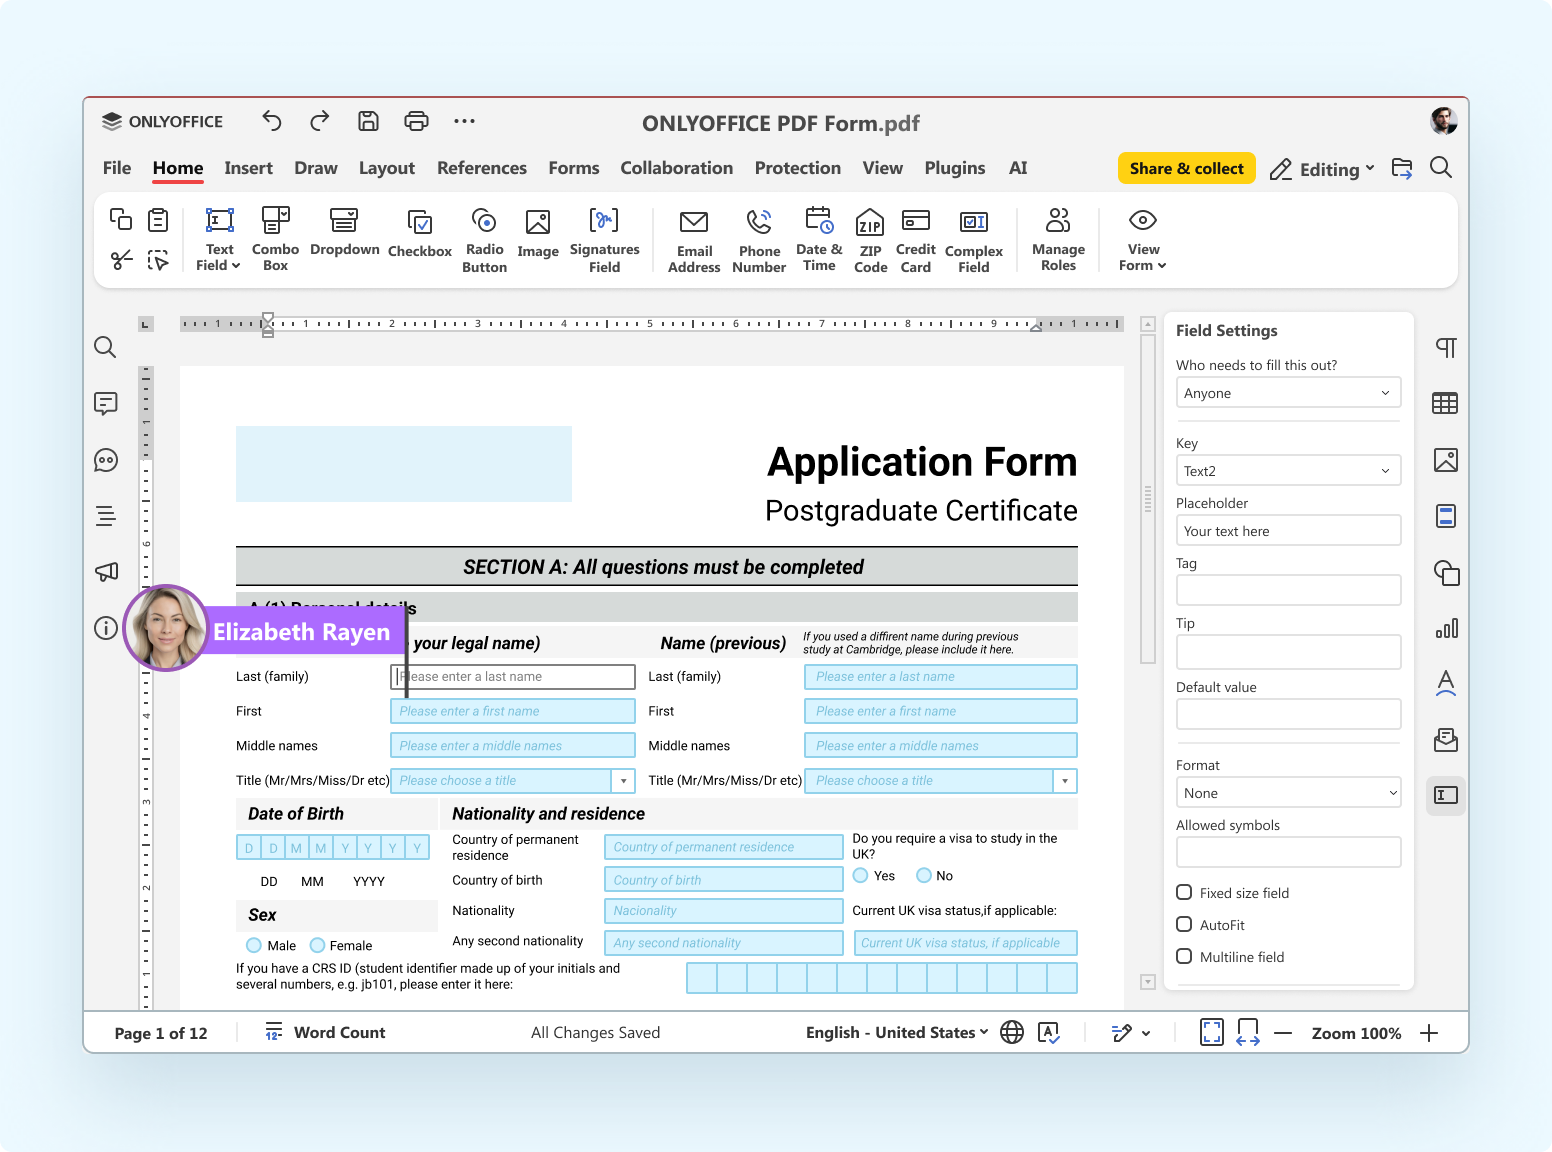The width and height of the screenshot is (1552, 1152).
Task: Zoom out with the minus button
Action: pyautogui.click(x=1284, y=1033)
